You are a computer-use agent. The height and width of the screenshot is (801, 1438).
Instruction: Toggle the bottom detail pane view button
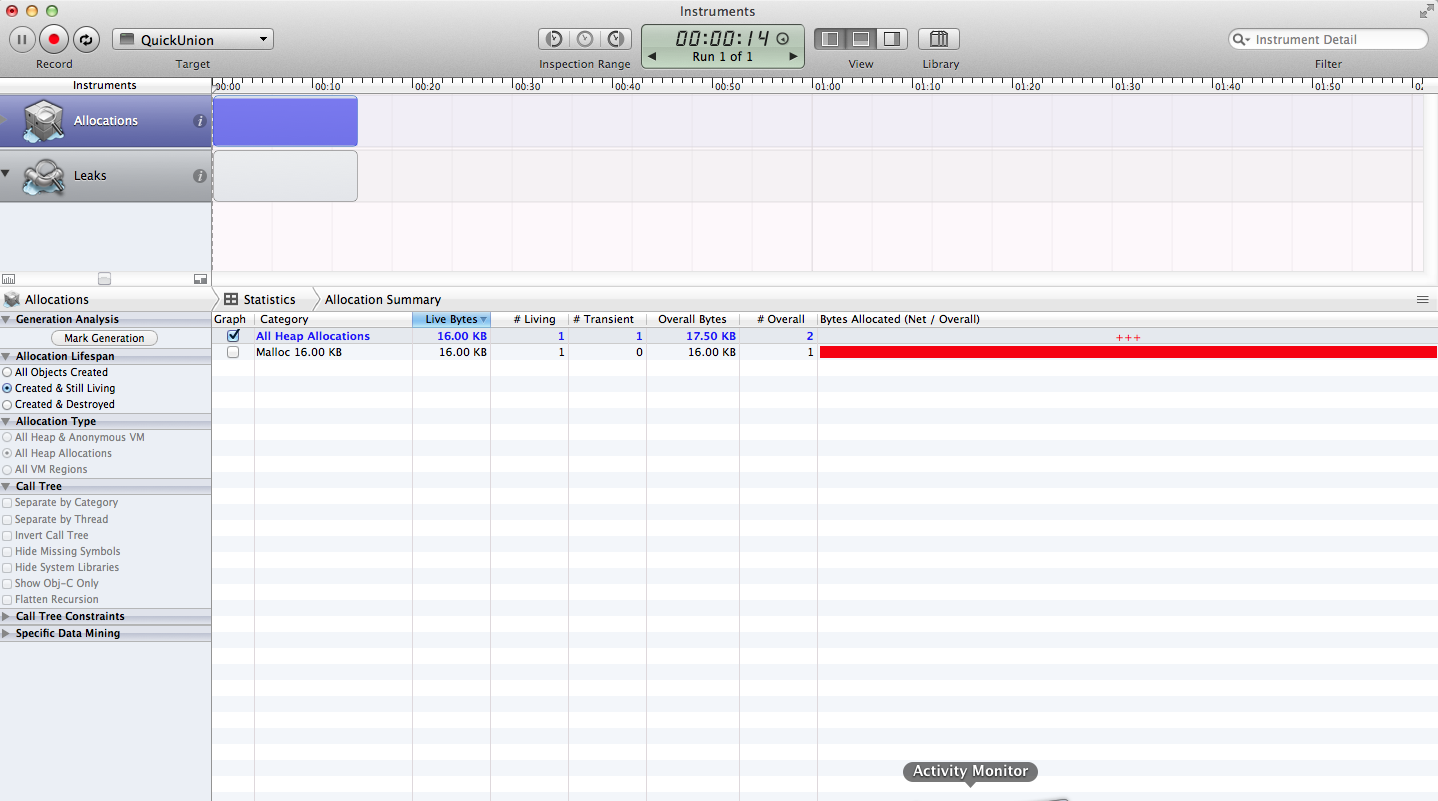click(860, 39)
